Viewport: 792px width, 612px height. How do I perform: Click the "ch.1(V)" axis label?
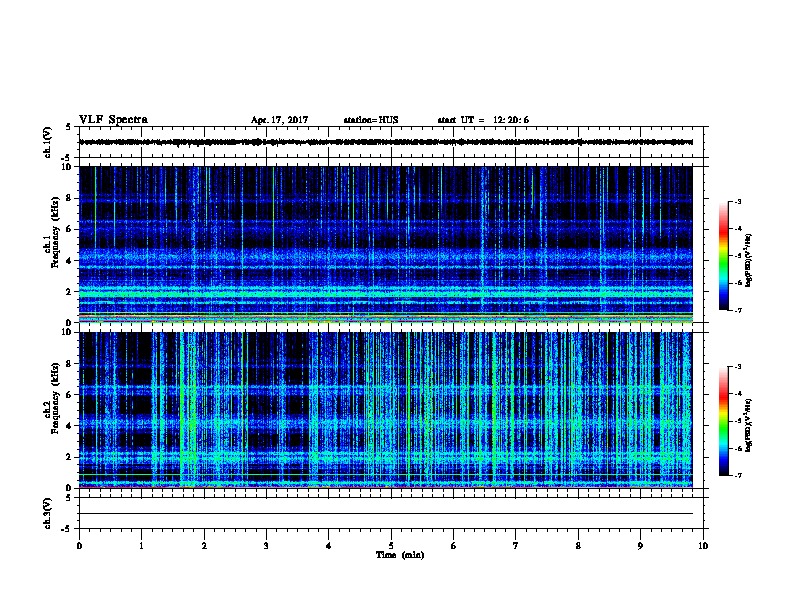coord(47,142)
